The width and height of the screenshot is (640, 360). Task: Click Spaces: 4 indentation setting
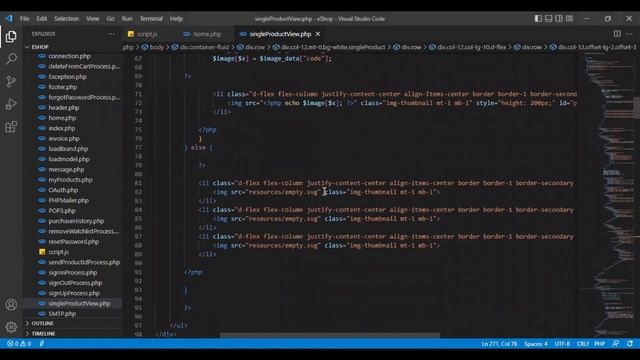[536, 344]
